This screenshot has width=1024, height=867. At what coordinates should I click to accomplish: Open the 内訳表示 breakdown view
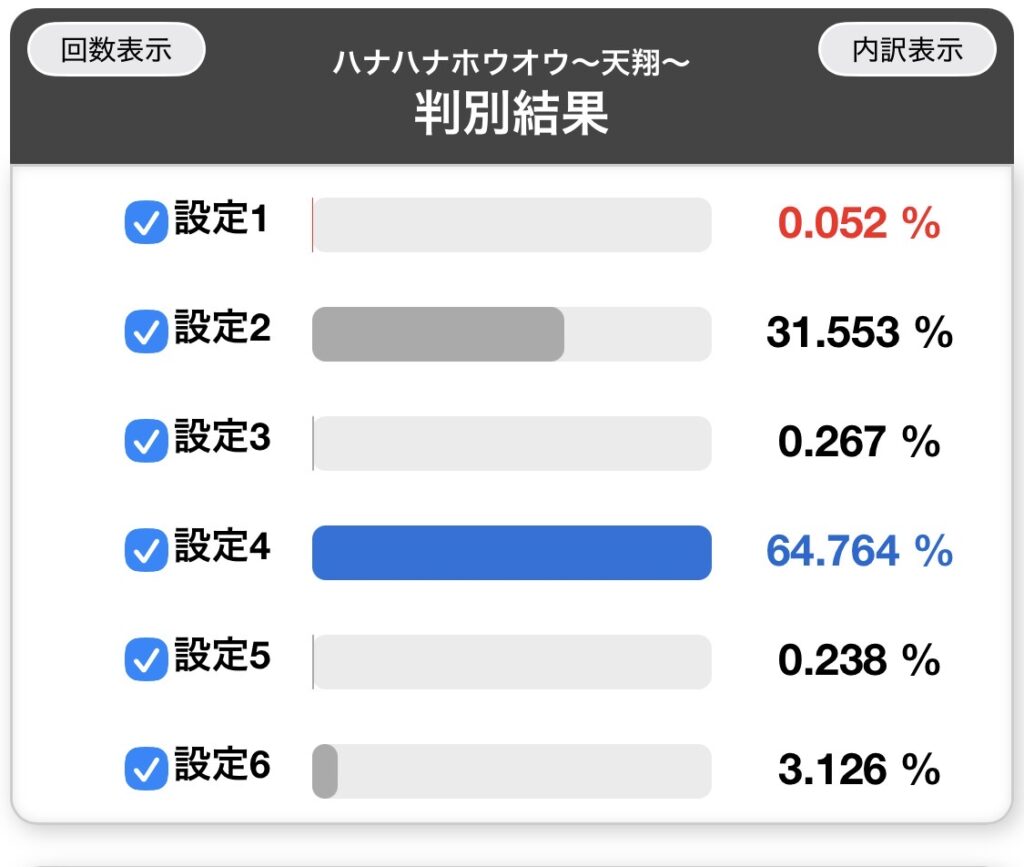click(907, 50)
